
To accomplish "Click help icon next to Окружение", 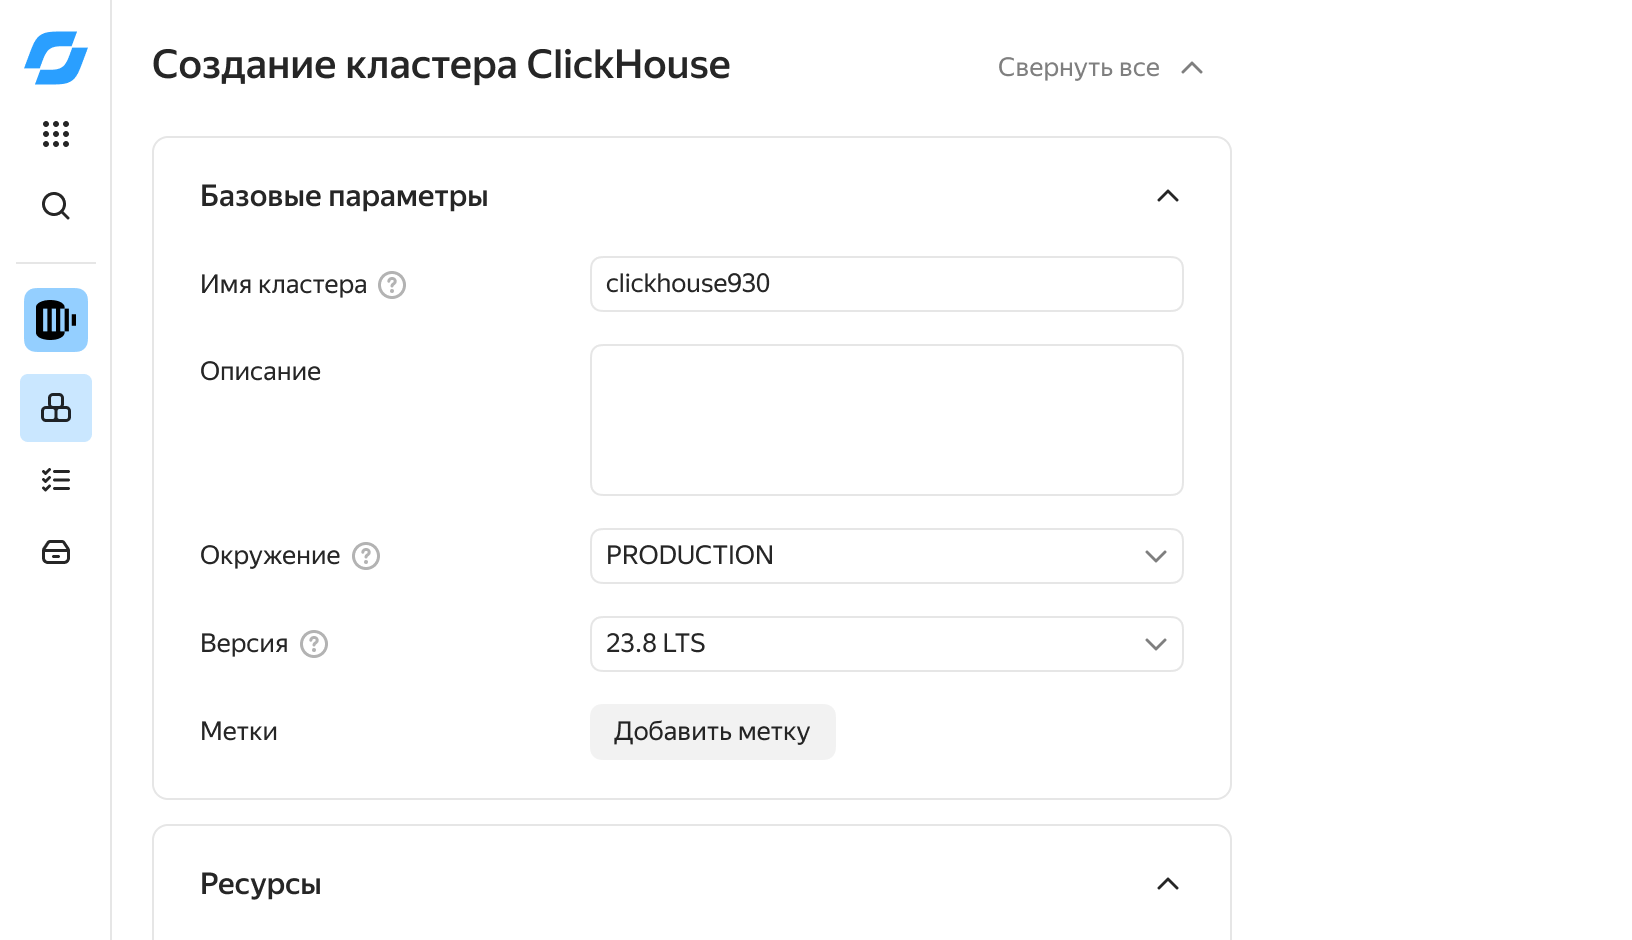I will pos(366,556).
